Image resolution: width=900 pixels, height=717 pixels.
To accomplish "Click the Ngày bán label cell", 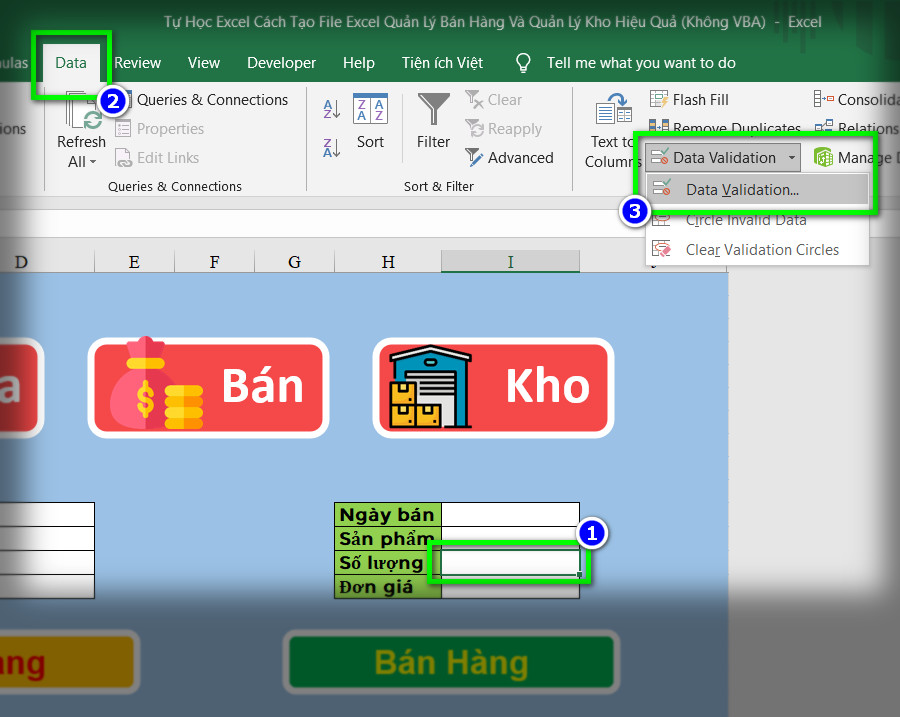I will [x=388, y=515].
